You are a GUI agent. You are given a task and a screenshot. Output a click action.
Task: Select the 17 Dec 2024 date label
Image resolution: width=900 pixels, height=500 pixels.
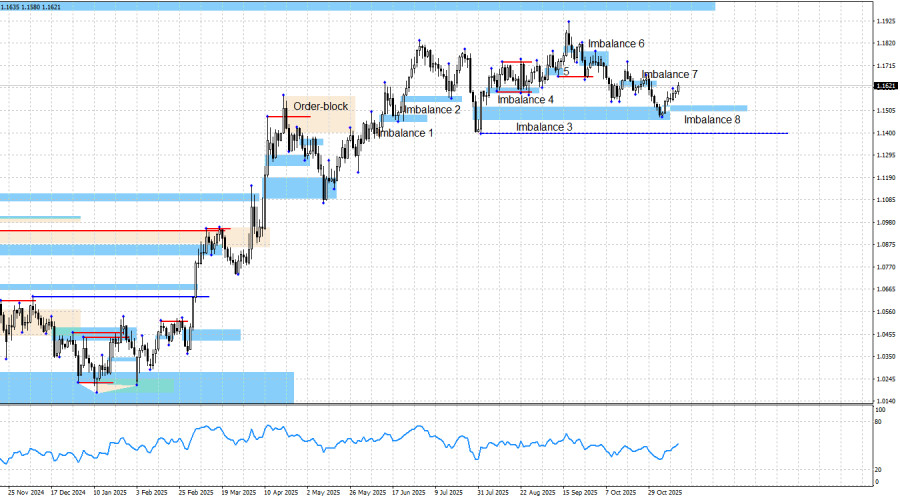tap(68, 493)
